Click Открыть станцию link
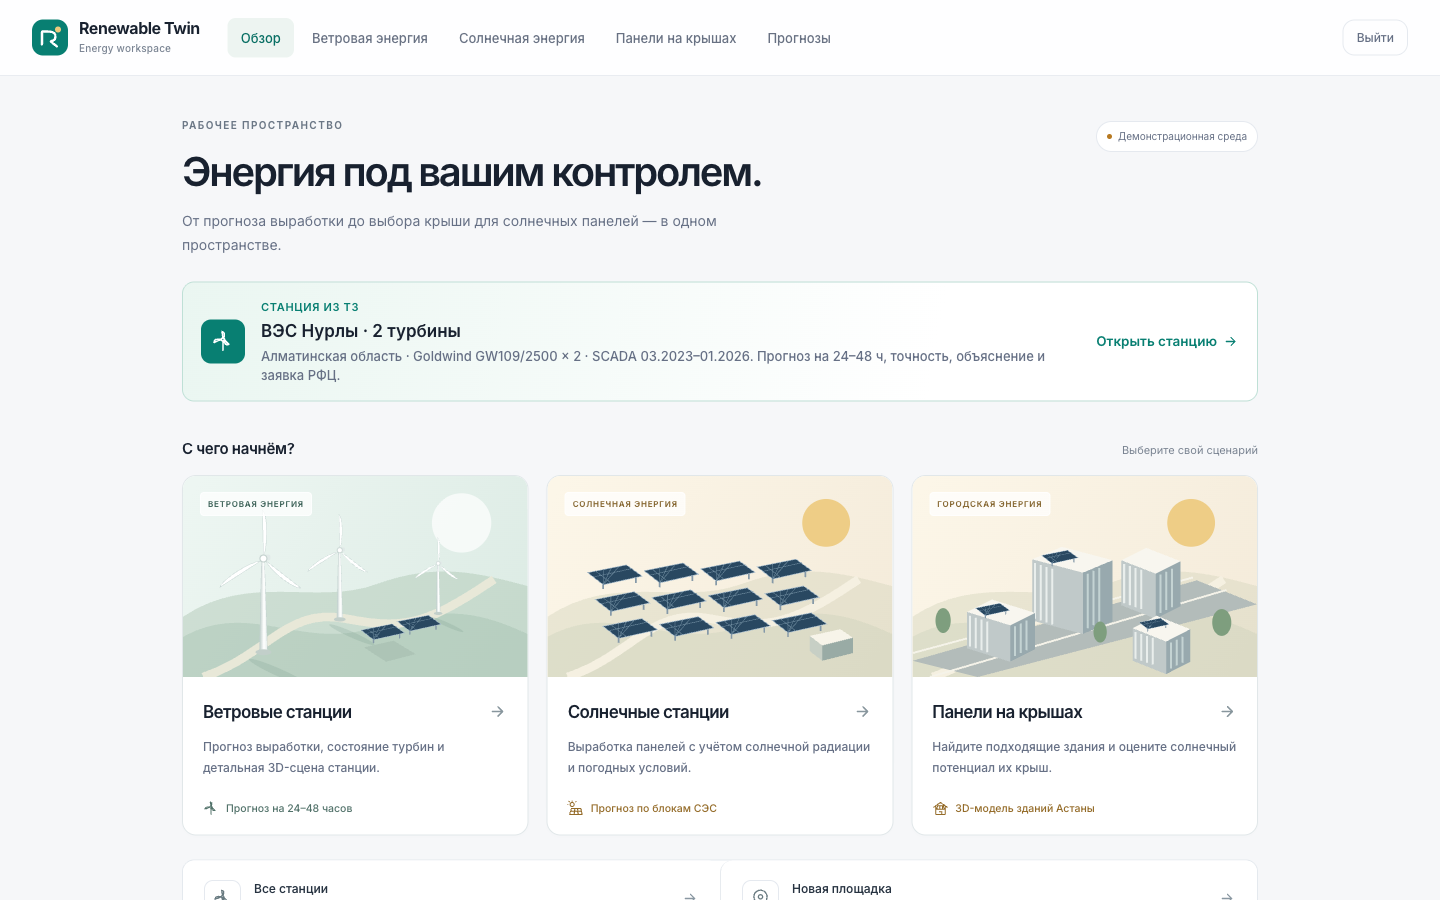This screenshot has height=900, width=1440. (1166, 341)
